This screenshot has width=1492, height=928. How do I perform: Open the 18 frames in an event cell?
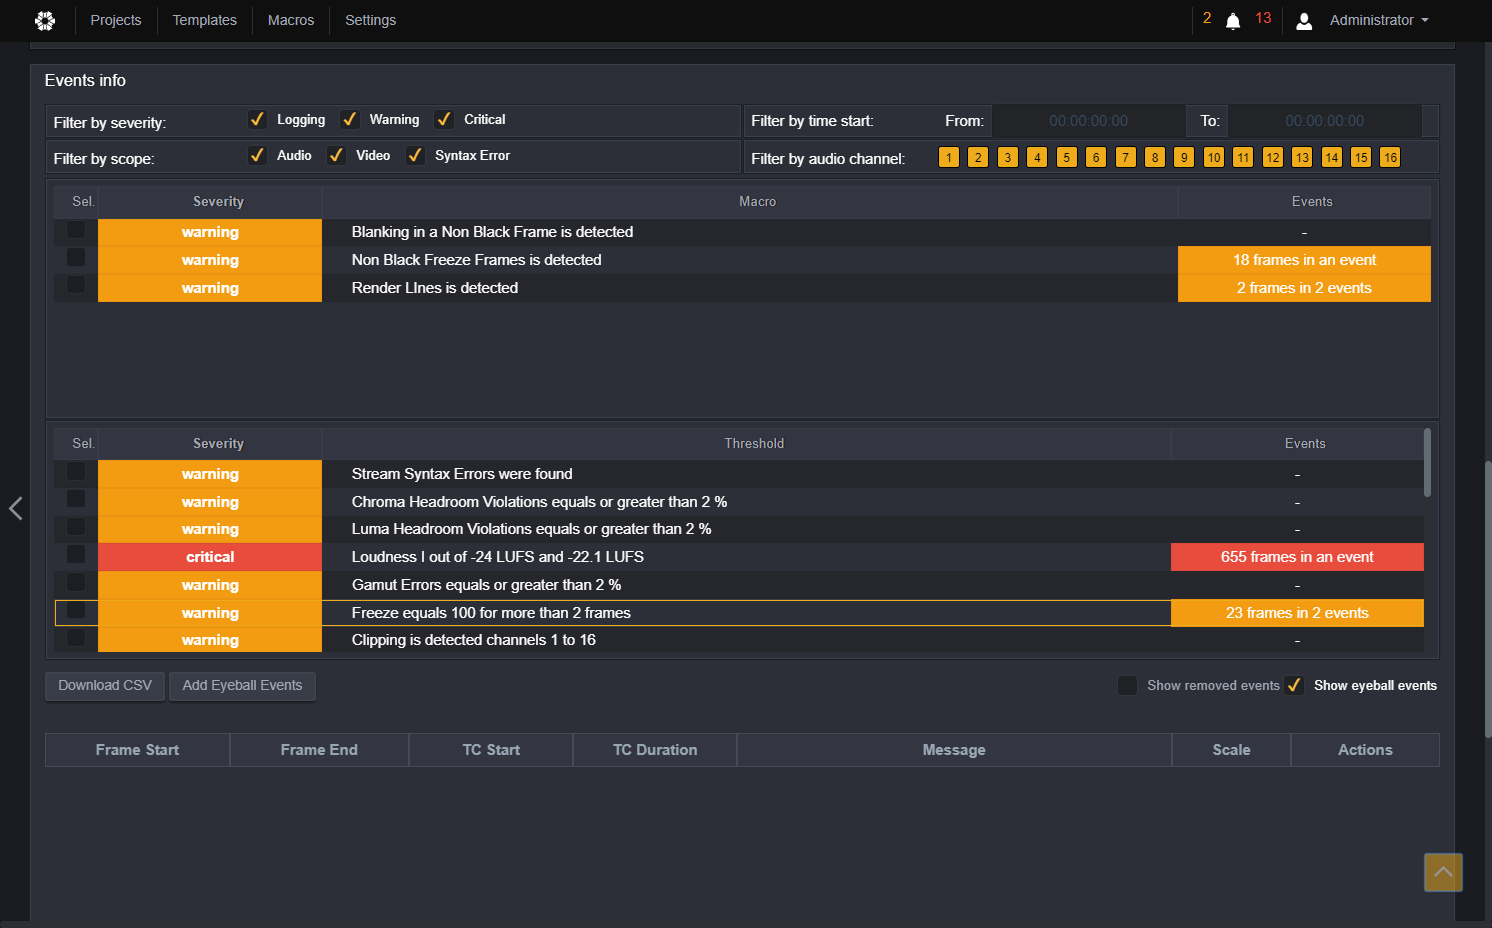pos(1304,260)
